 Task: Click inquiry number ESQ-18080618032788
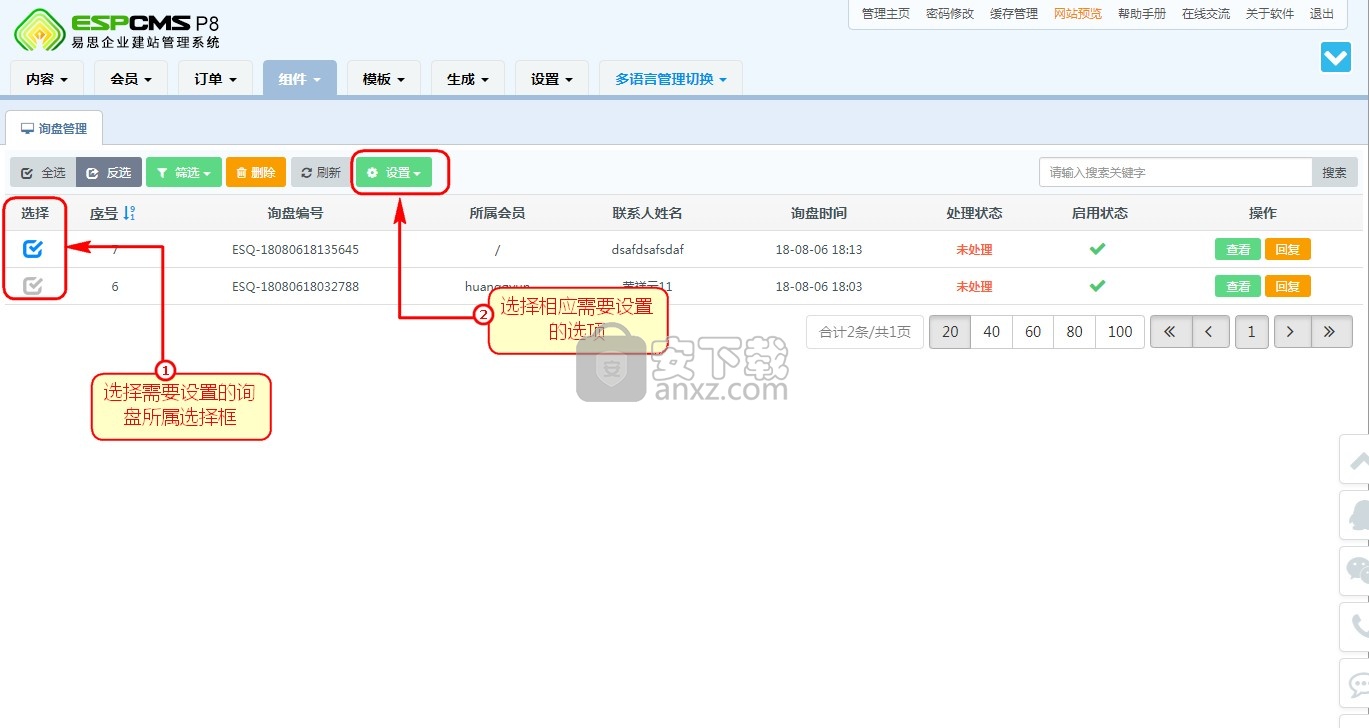295,287
